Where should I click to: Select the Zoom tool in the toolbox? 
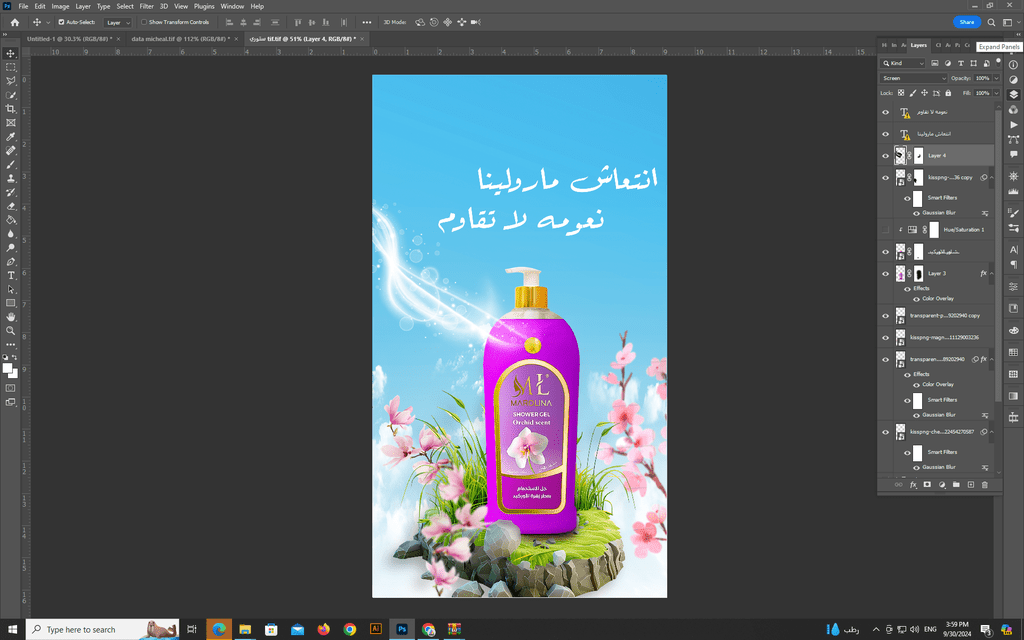point(10,330)
